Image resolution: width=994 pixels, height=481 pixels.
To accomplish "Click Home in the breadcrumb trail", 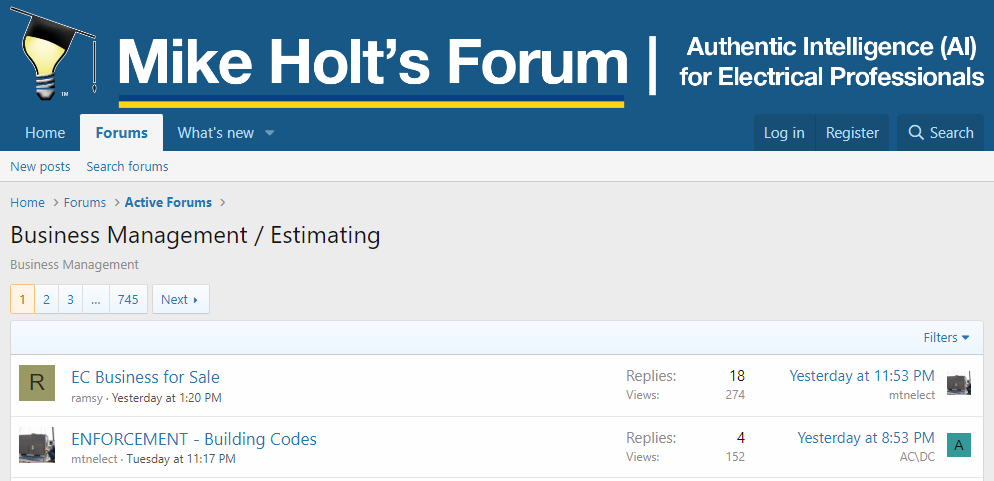I will 27,202.
